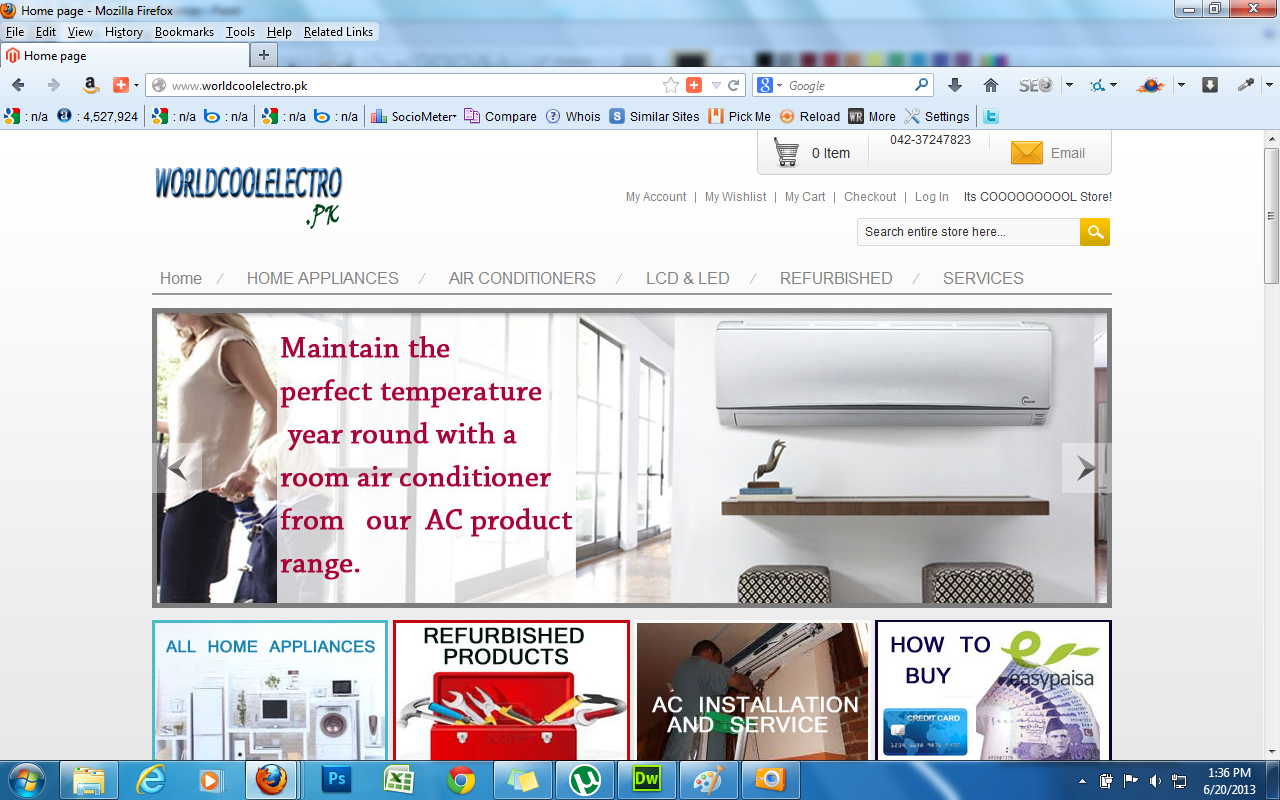Image resolution: width=1280 pixels, height=800 pixels.
Task: Click the system tray volume icon
Action: tap(1155, 780)
